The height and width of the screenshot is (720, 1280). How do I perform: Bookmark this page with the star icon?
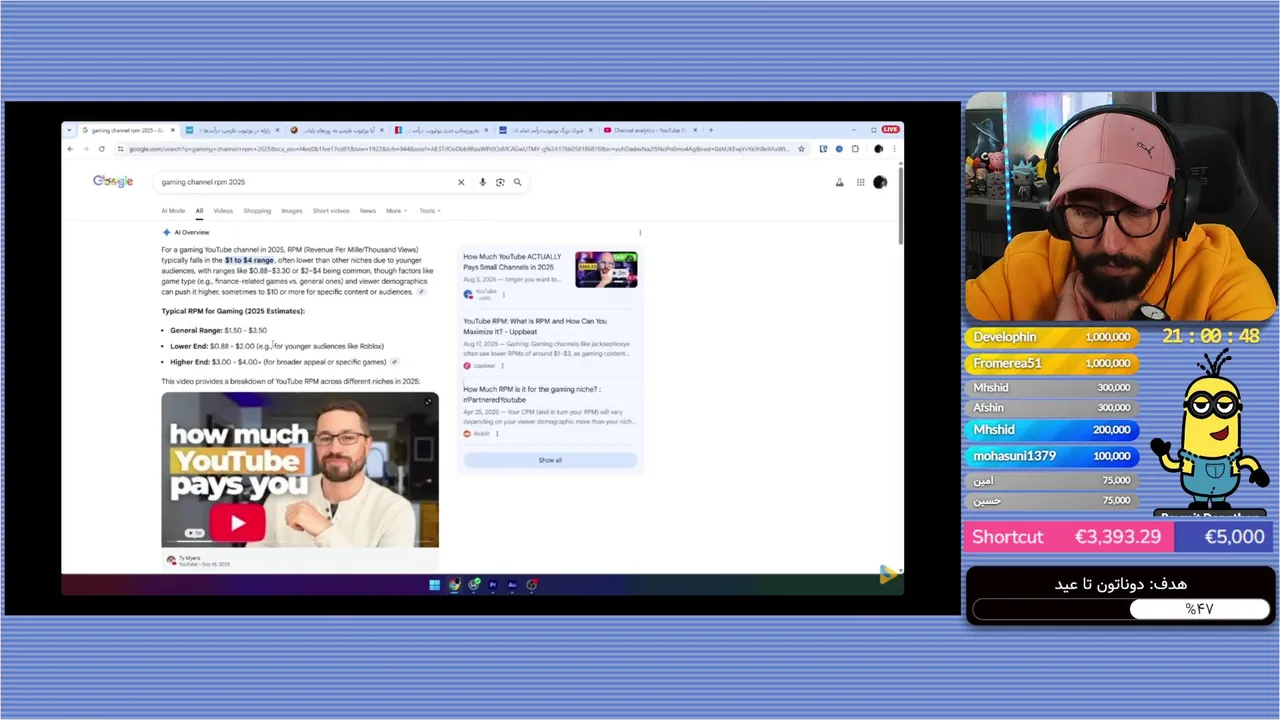coord(801,149)
